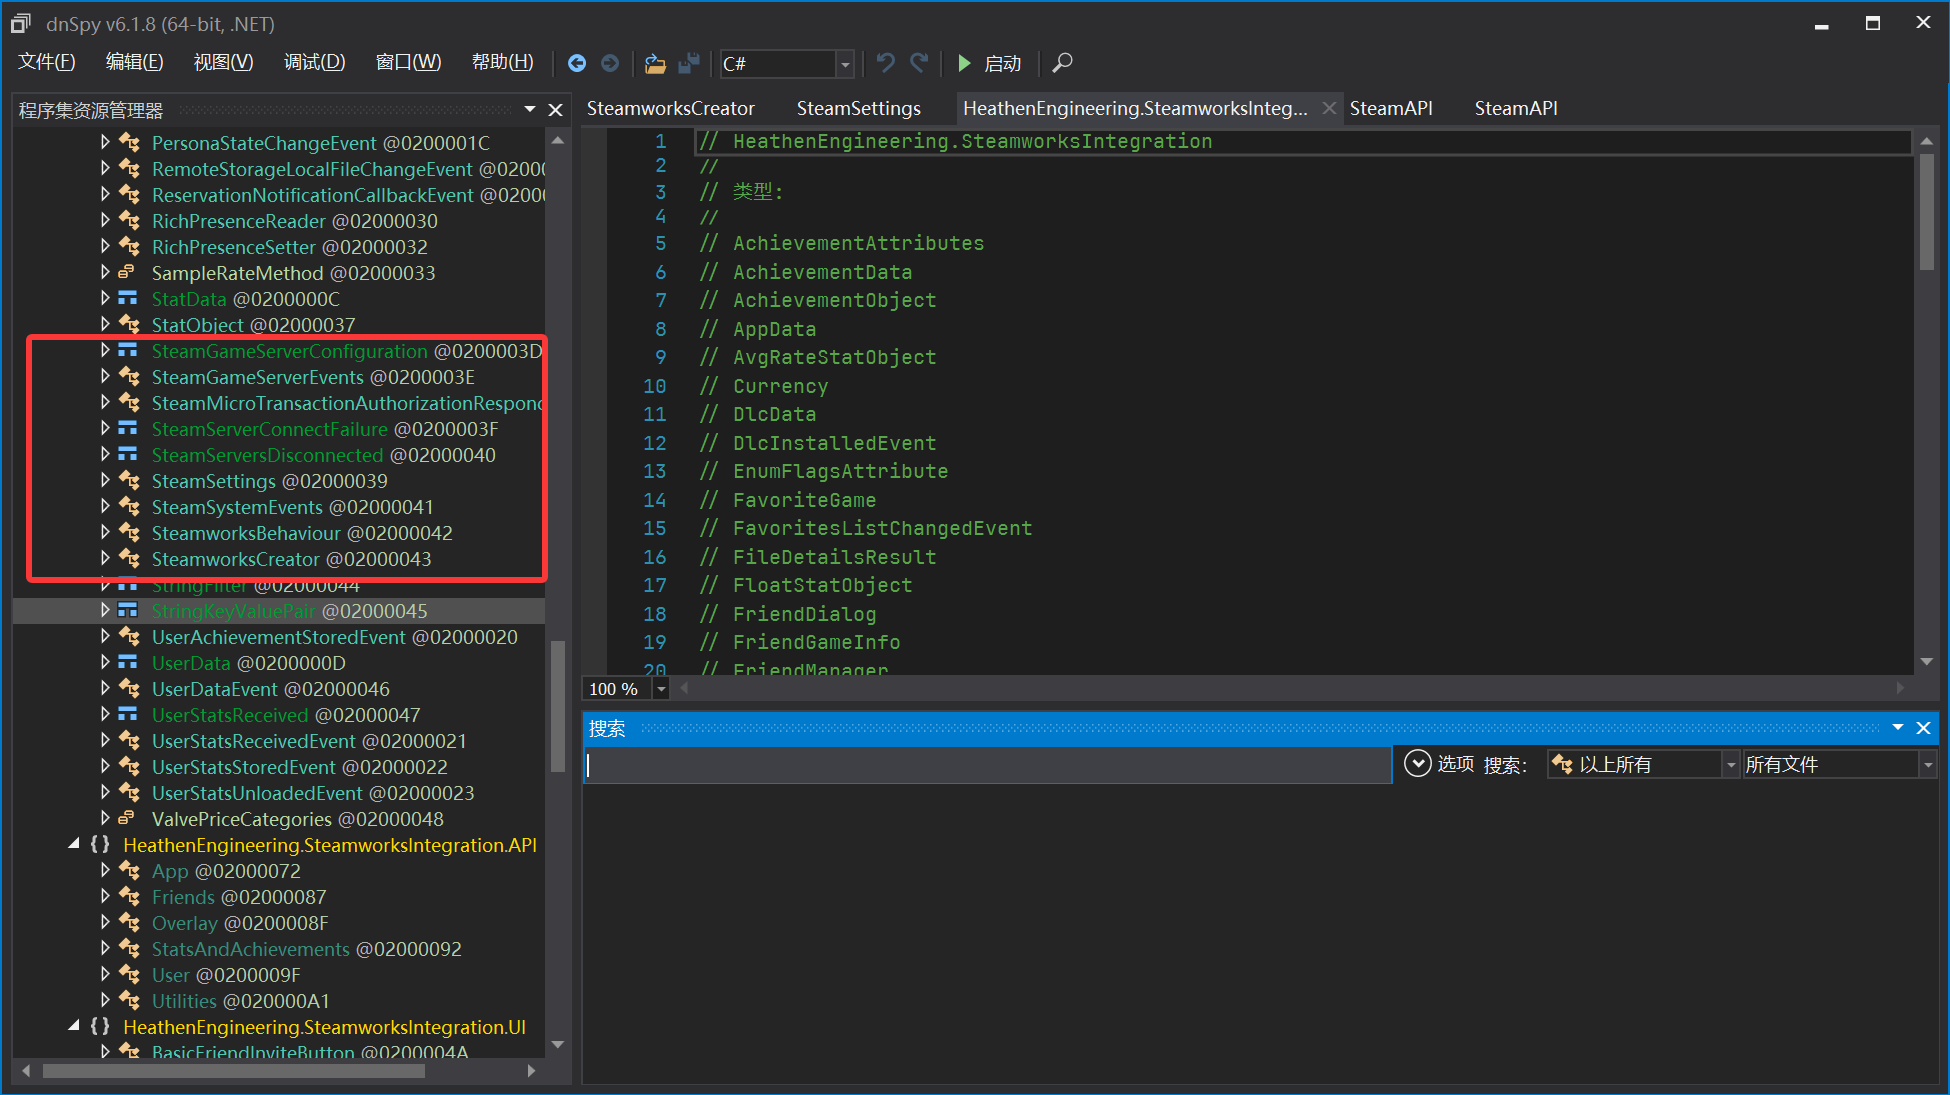The image size is (1950, 1095).
Task: Click the struct icon beside SteamGameServerConfiguration
Action: pos(128,351)
